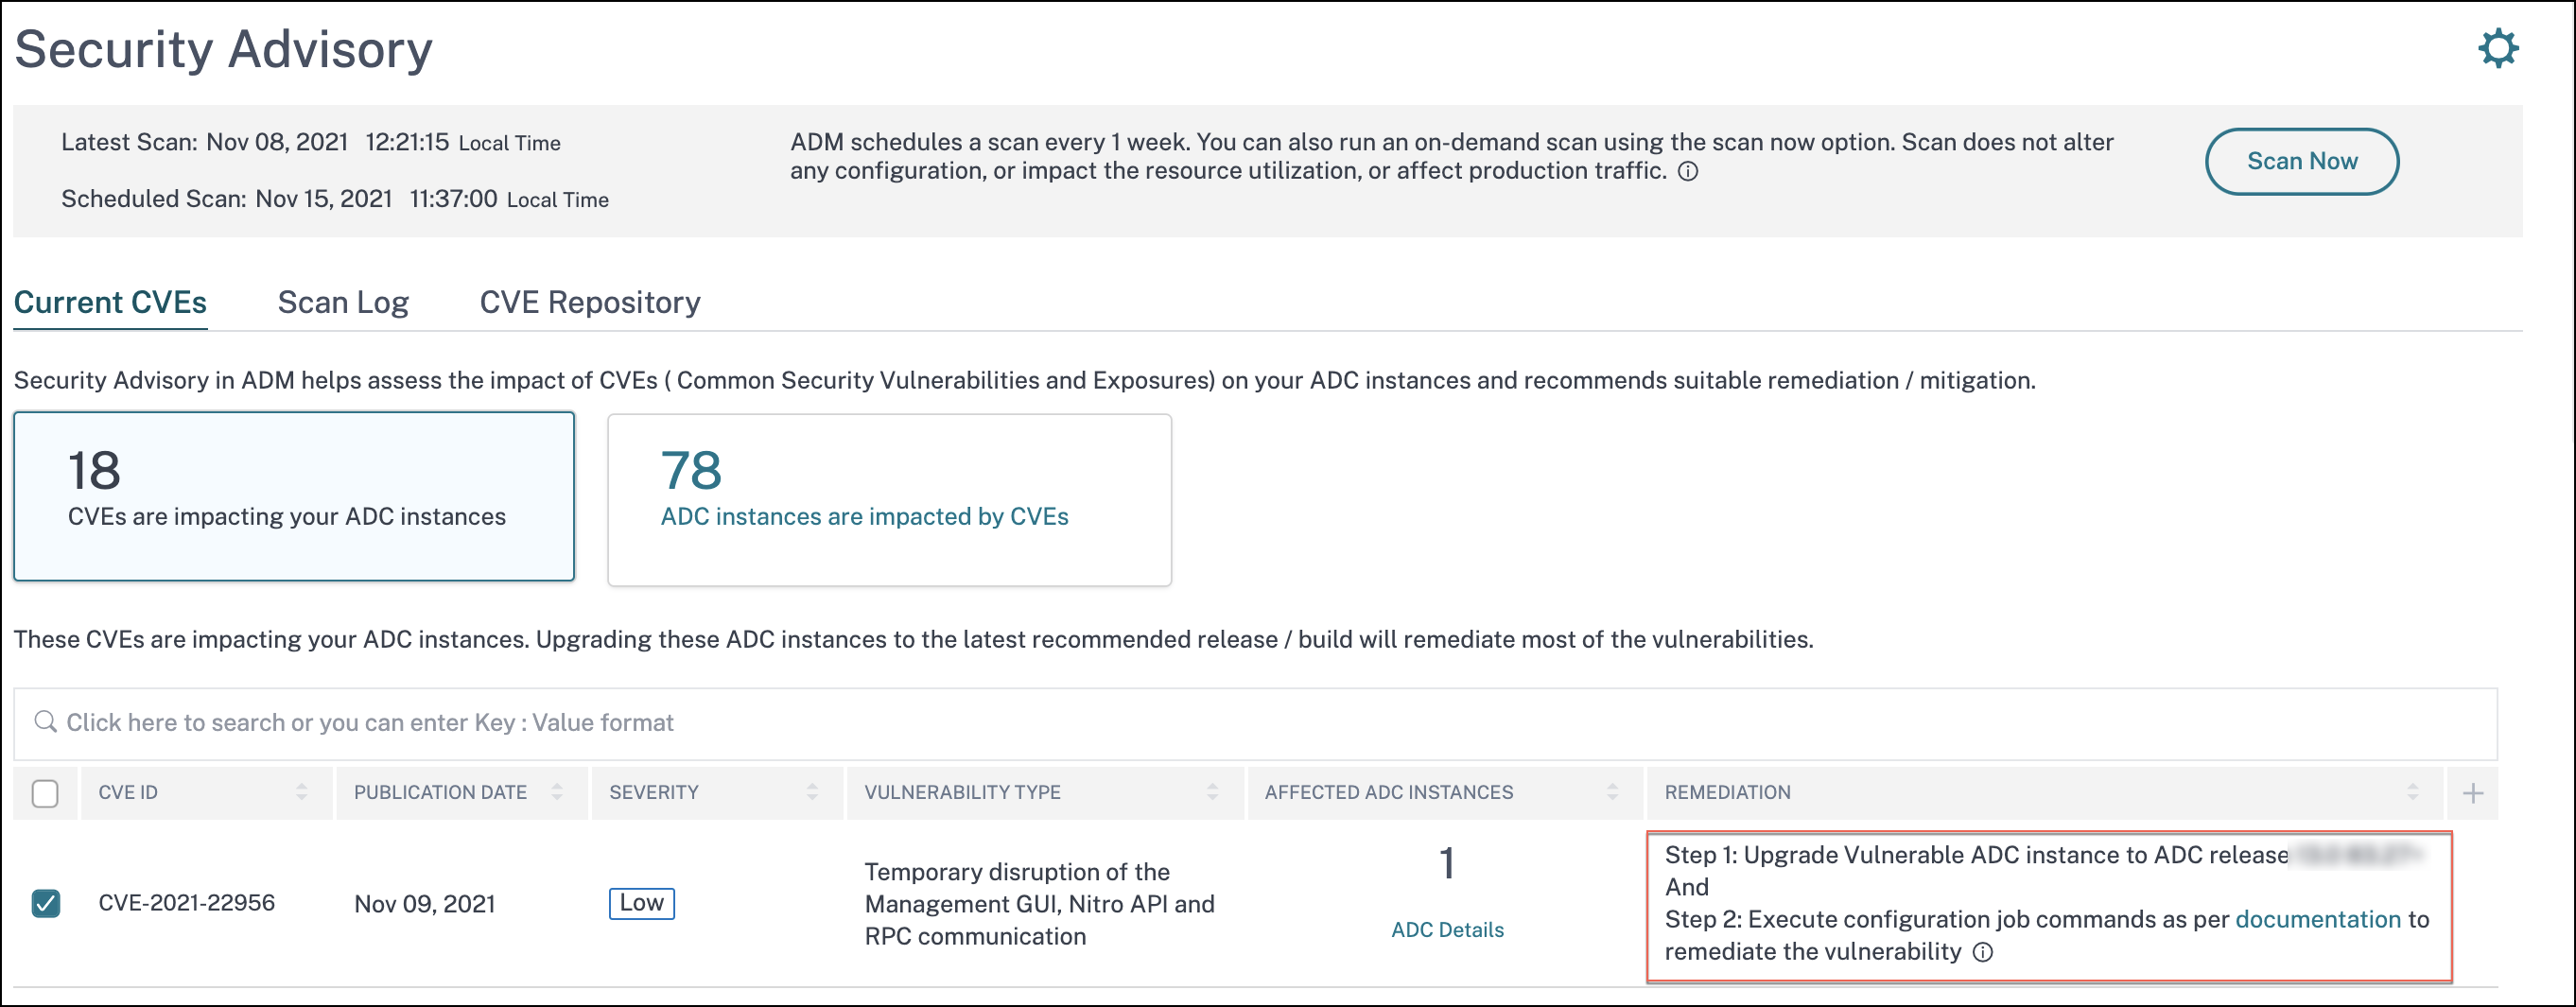
Task: Click the affected instances count 1
Action: (x=1447, y=863)
